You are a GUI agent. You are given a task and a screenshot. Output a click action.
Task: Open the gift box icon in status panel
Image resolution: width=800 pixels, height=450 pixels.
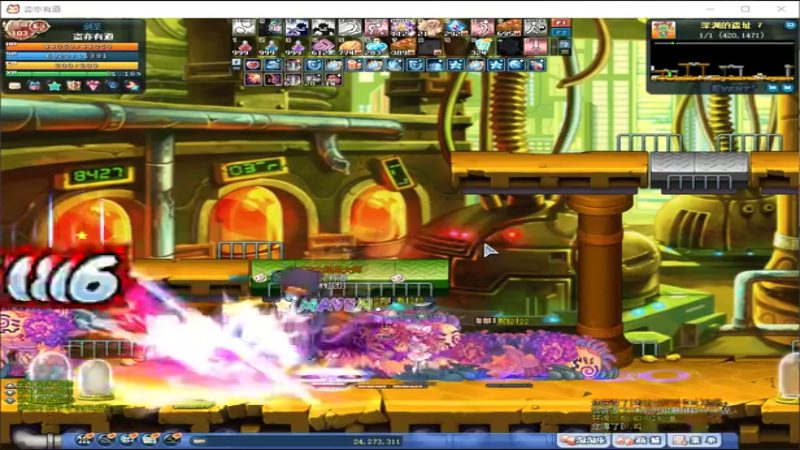point(34,86)
